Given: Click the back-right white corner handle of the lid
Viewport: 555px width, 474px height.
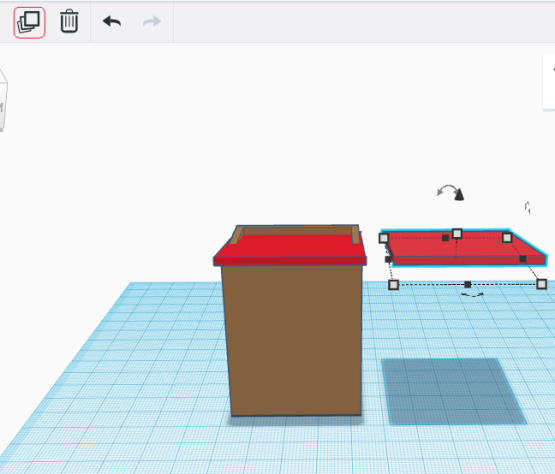Looking at the screenshot, I should click(507, 237).
